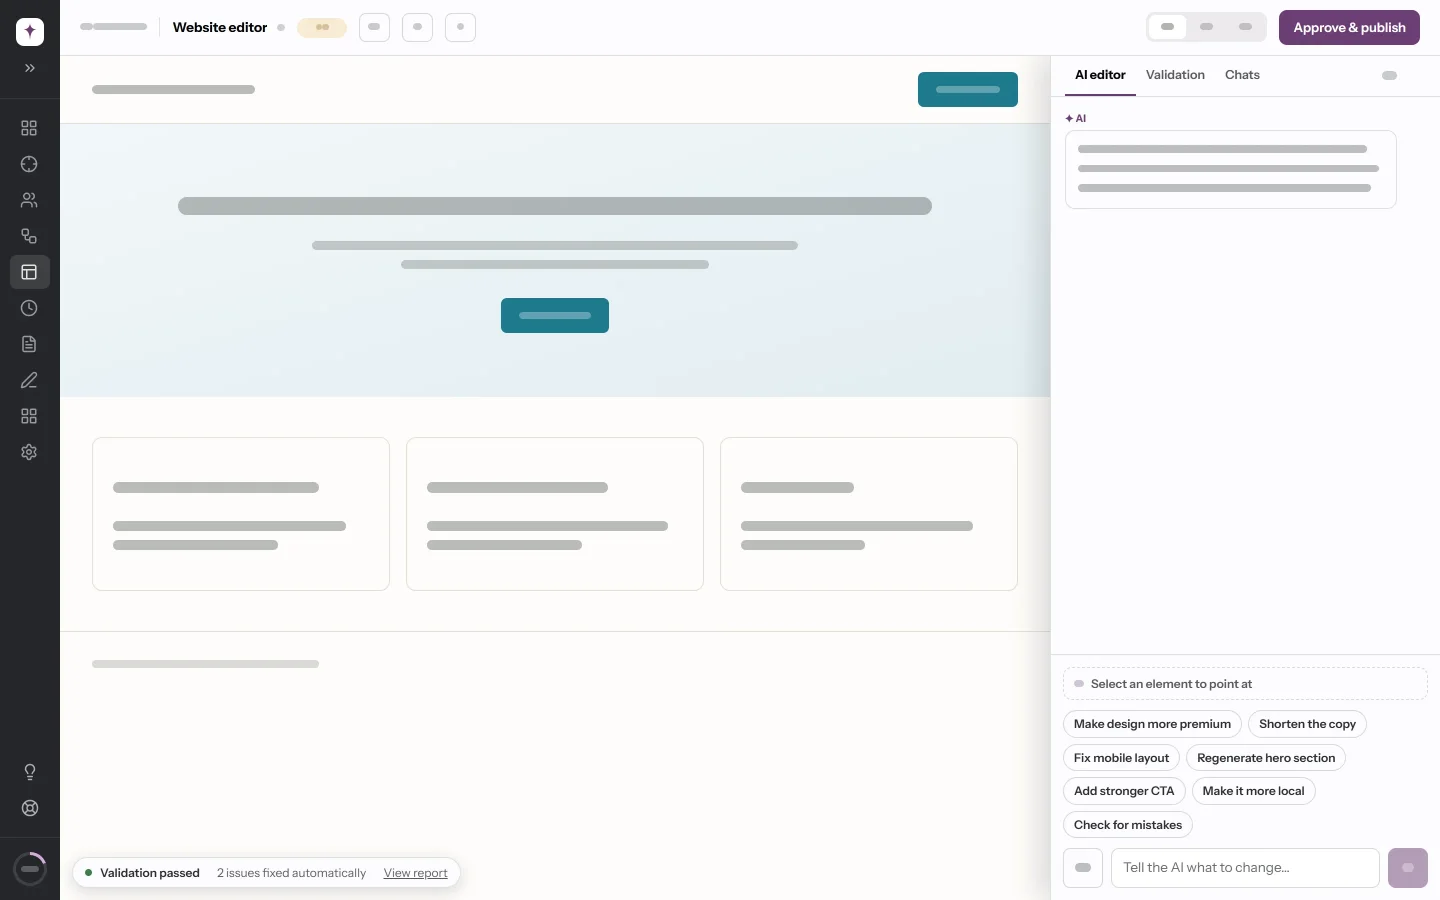
Task: Open the workflow nodes sidebar icon
Action: (29, 236)
